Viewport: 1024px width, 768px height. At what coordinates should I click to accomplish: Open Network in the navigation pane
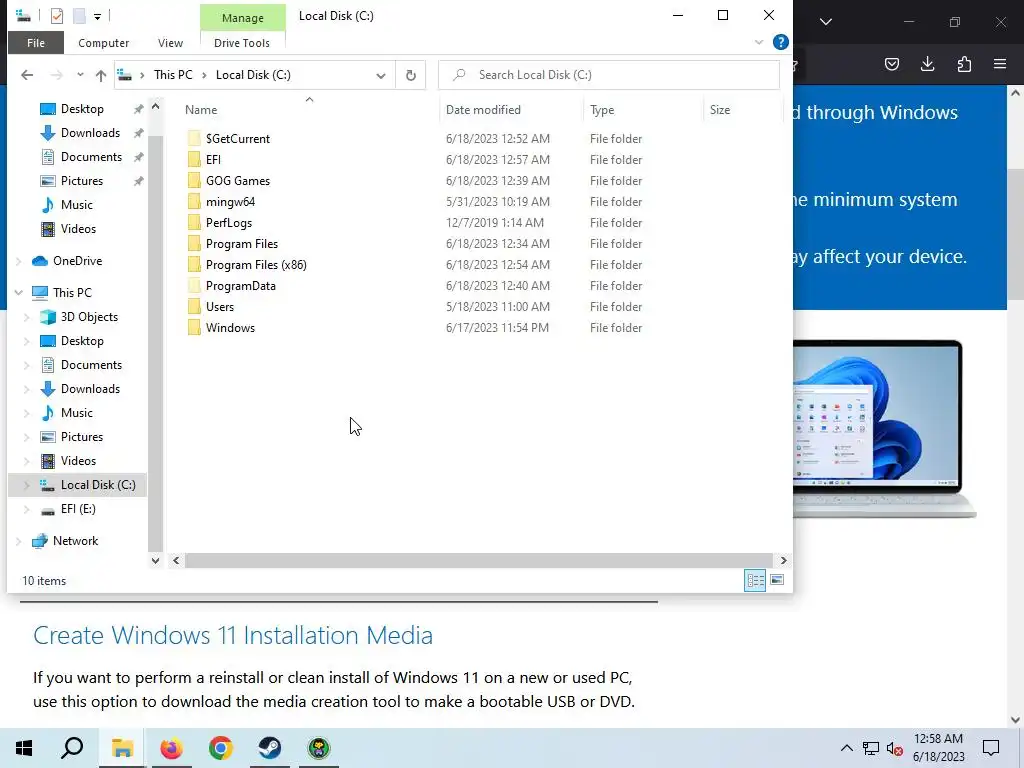[x=75, y=541]
